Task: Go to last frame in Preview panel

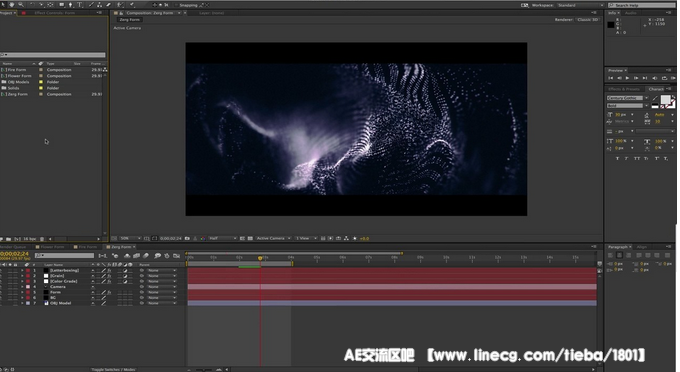Action: 645,78
